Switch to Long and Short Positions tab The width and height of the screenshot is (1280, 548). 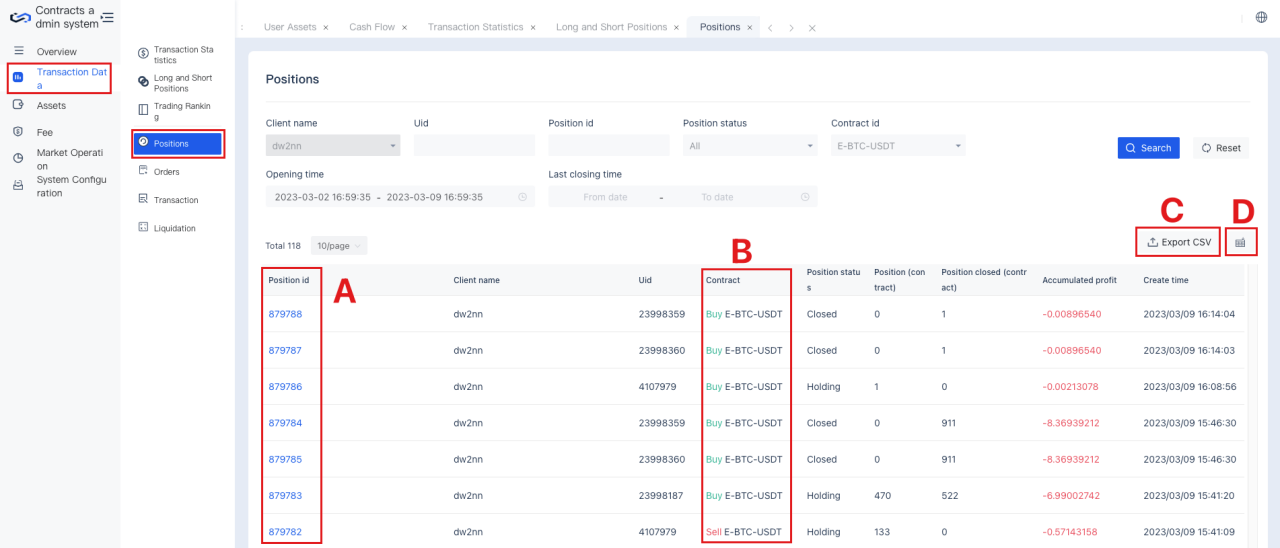pyautogui.click(x=611, y=27)
